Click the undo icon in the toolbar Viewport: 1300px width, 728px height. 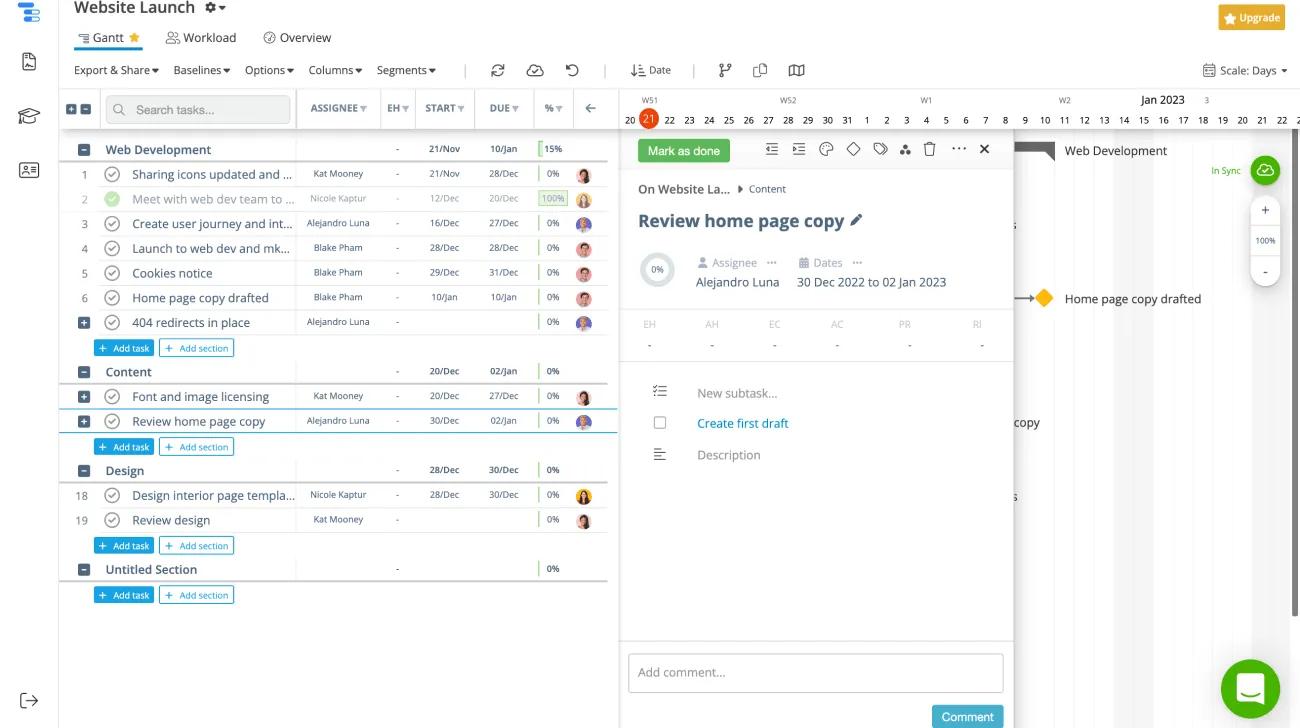[571, 70]
